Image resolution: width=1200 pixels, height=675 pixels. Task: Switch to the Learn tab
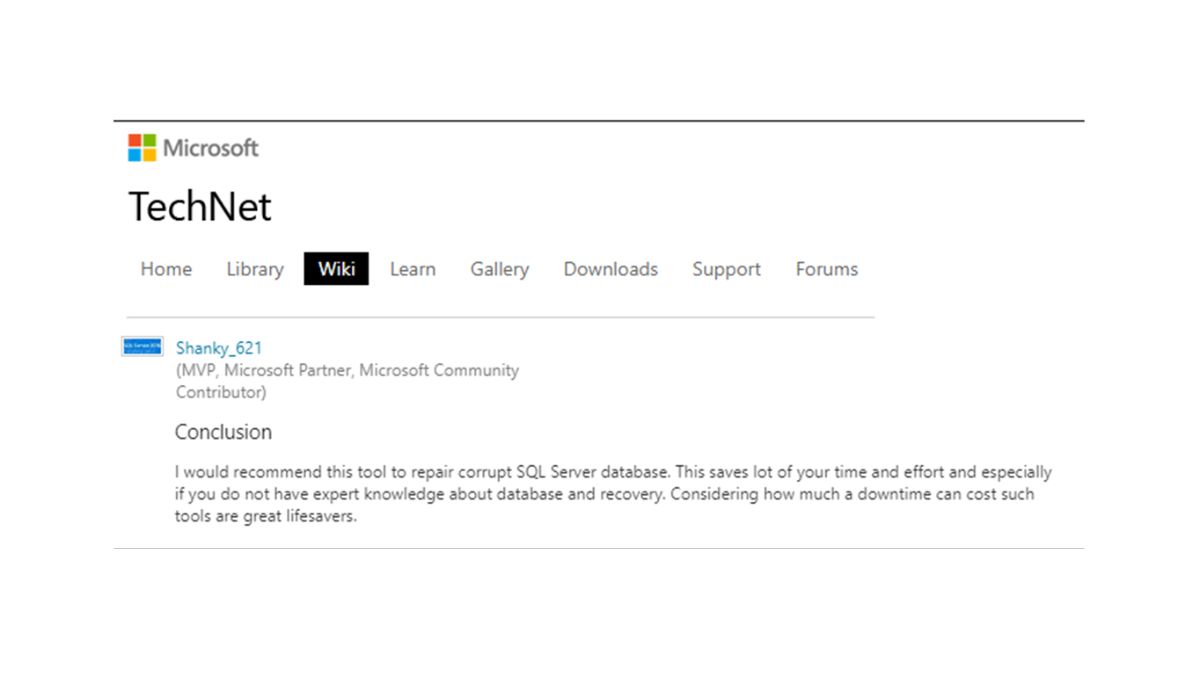[x=412, y=269]
